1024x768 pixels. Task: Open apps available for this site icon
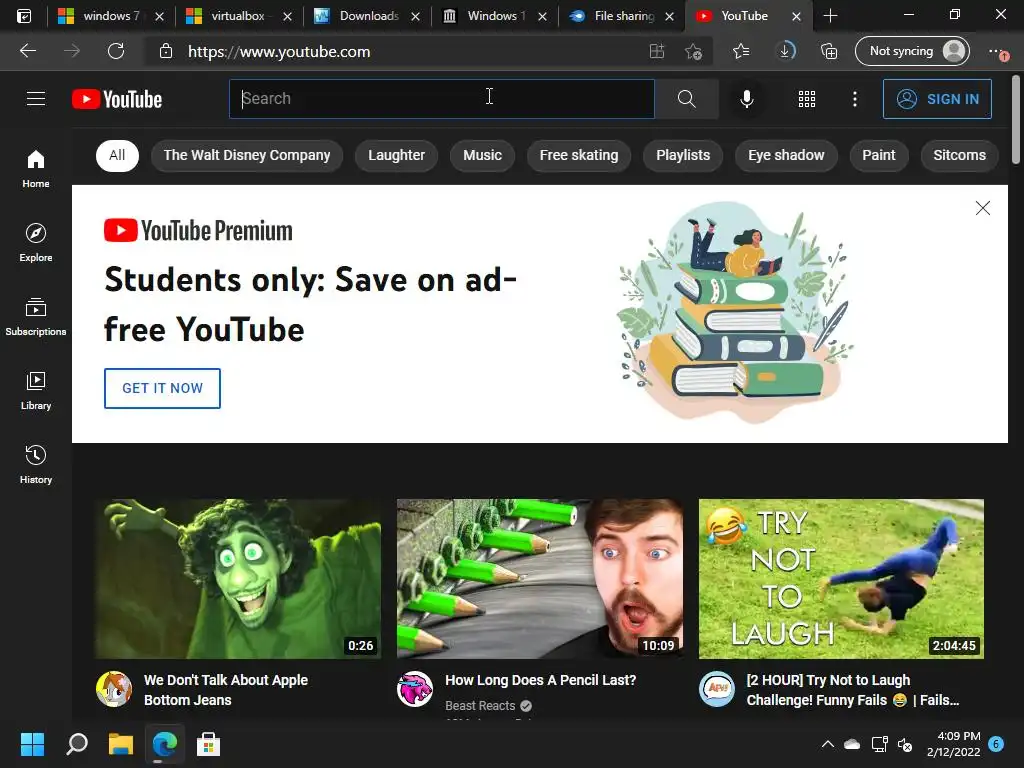[x=657, y=51]
